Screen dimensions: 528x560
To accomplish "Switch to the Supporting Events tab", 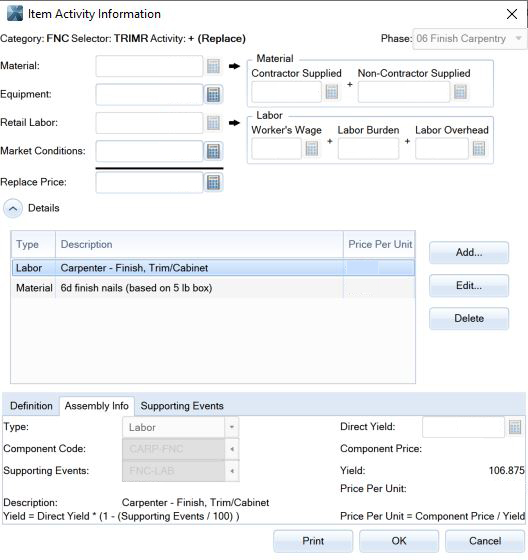I will click(182, 406).
